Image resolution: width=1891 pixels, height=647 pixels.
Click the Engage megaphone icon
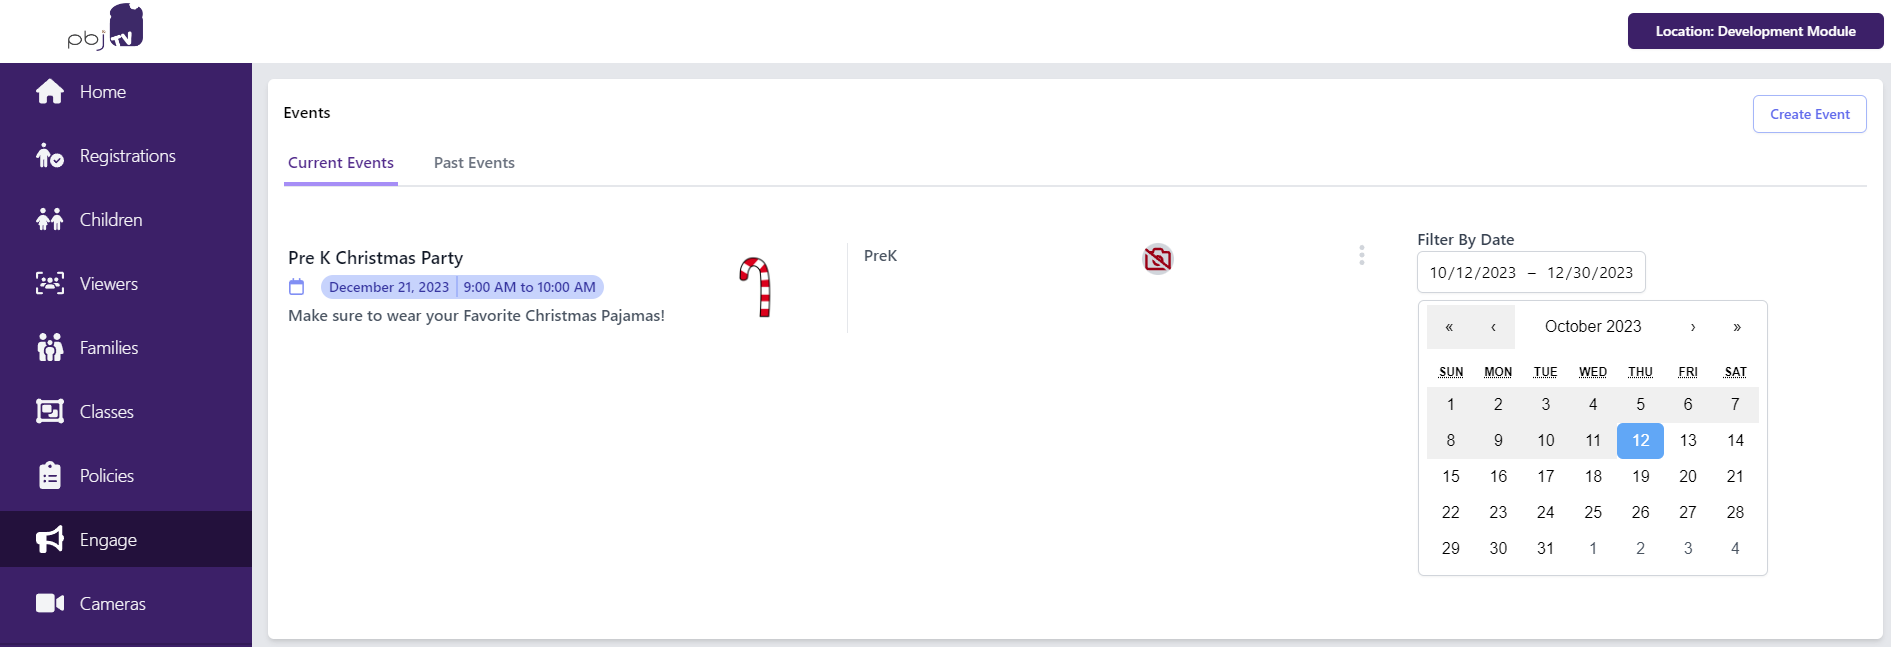50,539
